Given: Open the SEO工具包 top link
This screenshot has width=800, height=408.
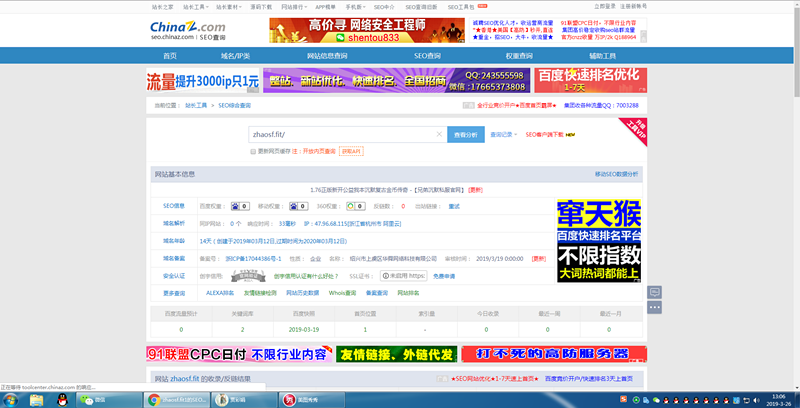Looking at the screenshot, I should [461, 7].
